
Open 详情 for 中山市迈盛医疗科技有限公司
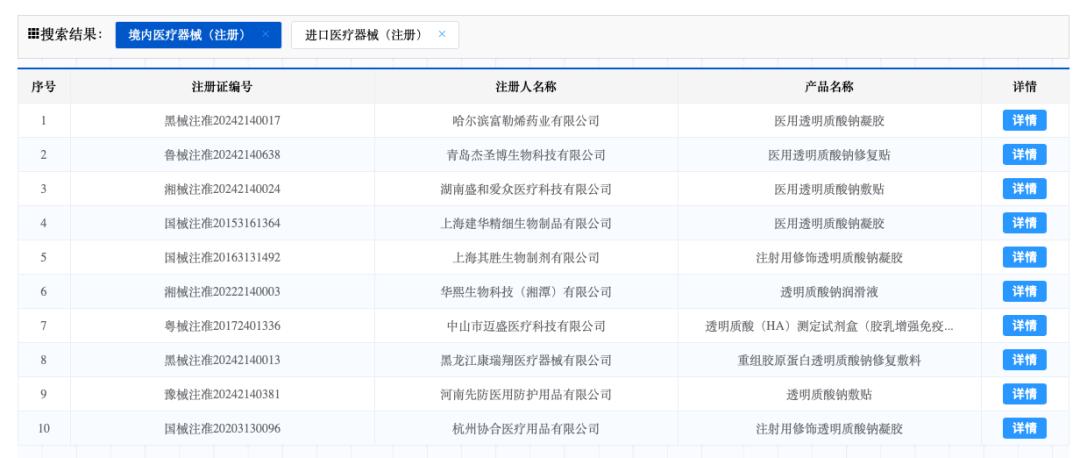click(x=1024, y=326)
